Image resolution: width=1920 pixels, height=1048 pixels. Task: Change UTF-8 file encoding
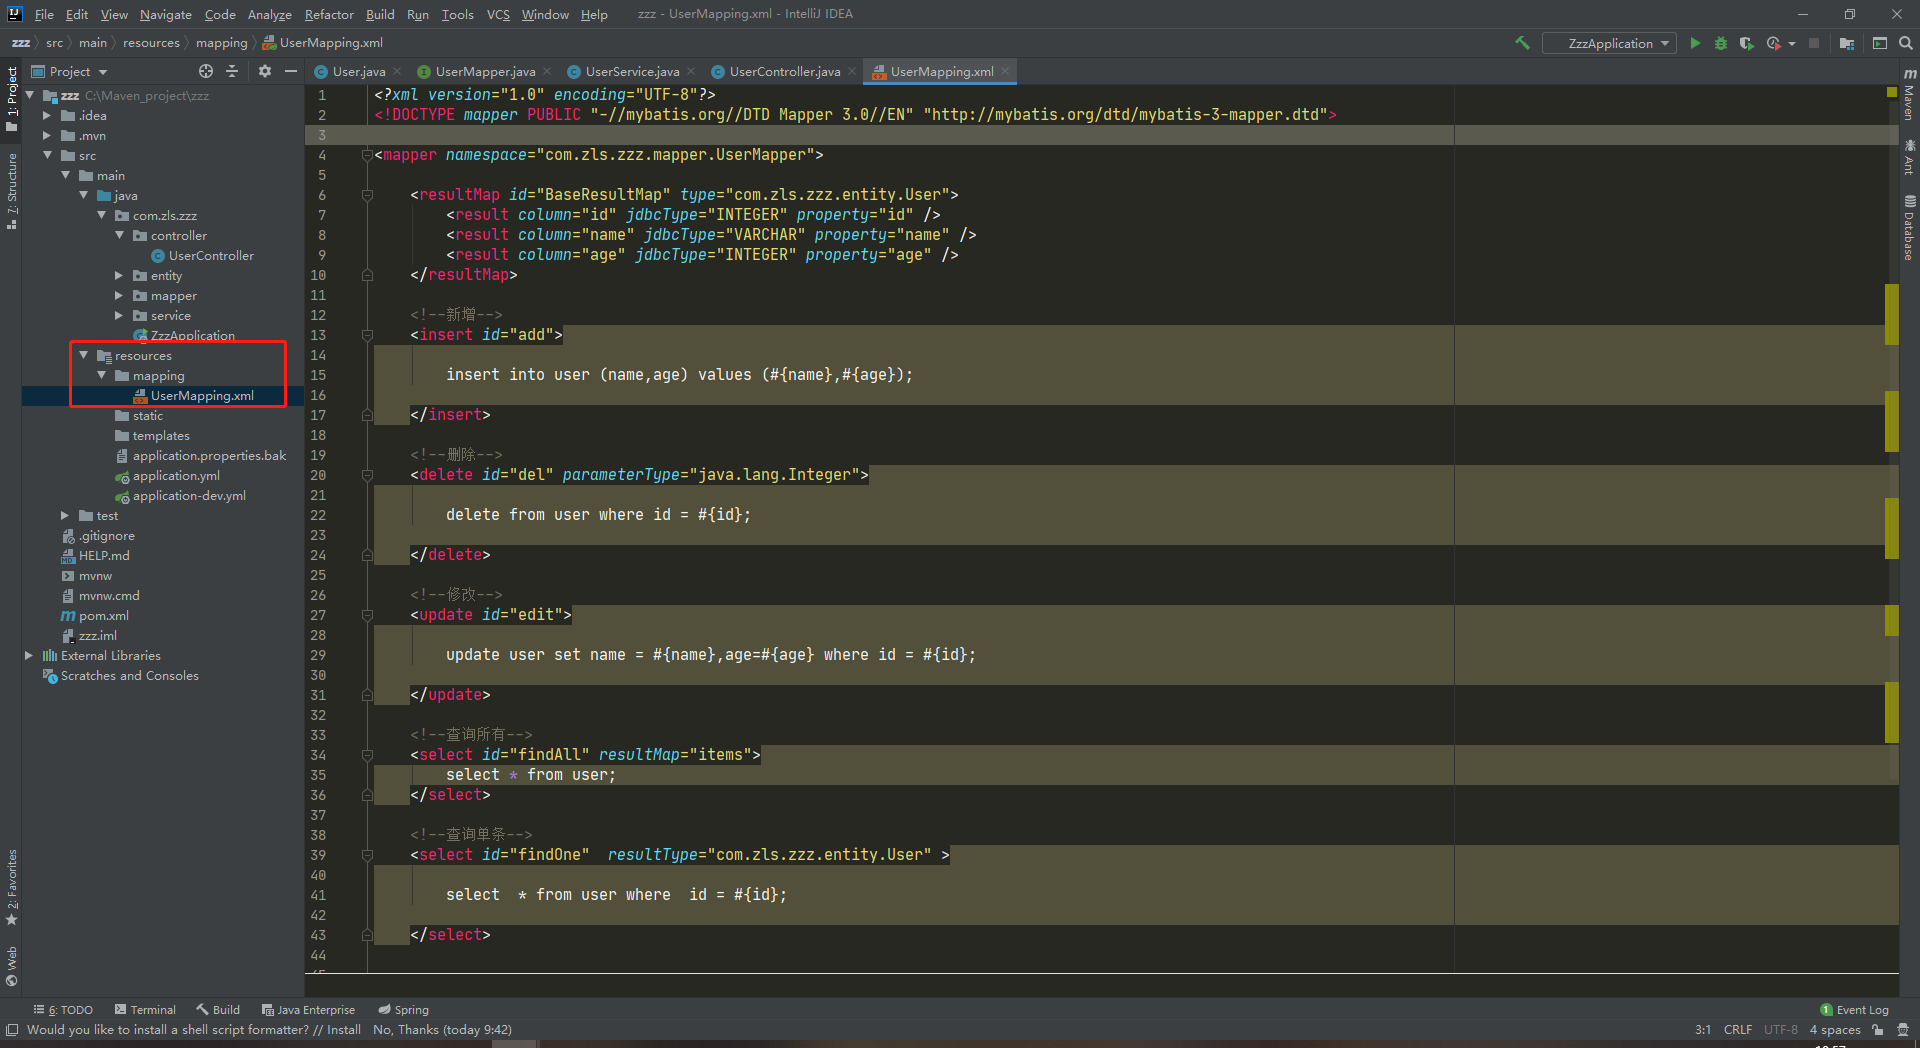(x=1780, y=1030)
